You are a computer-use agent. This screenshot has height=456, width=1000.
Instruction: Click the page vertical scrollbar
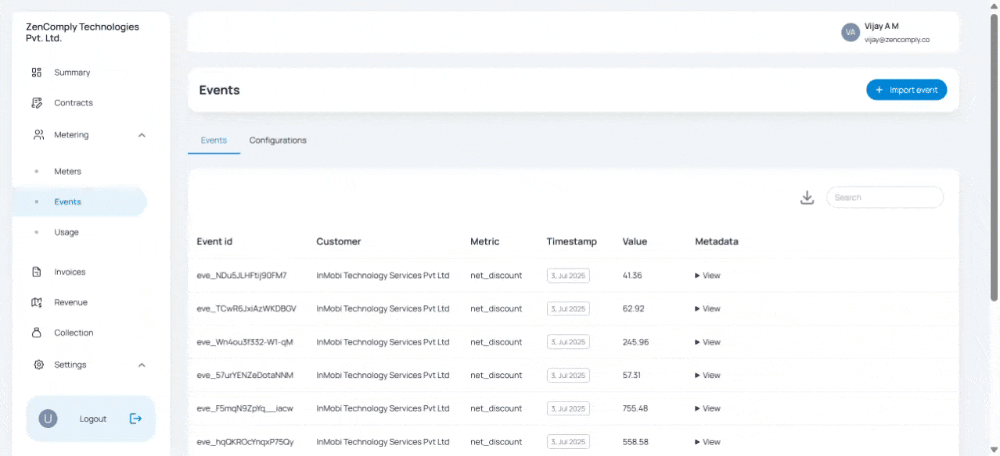994,156
